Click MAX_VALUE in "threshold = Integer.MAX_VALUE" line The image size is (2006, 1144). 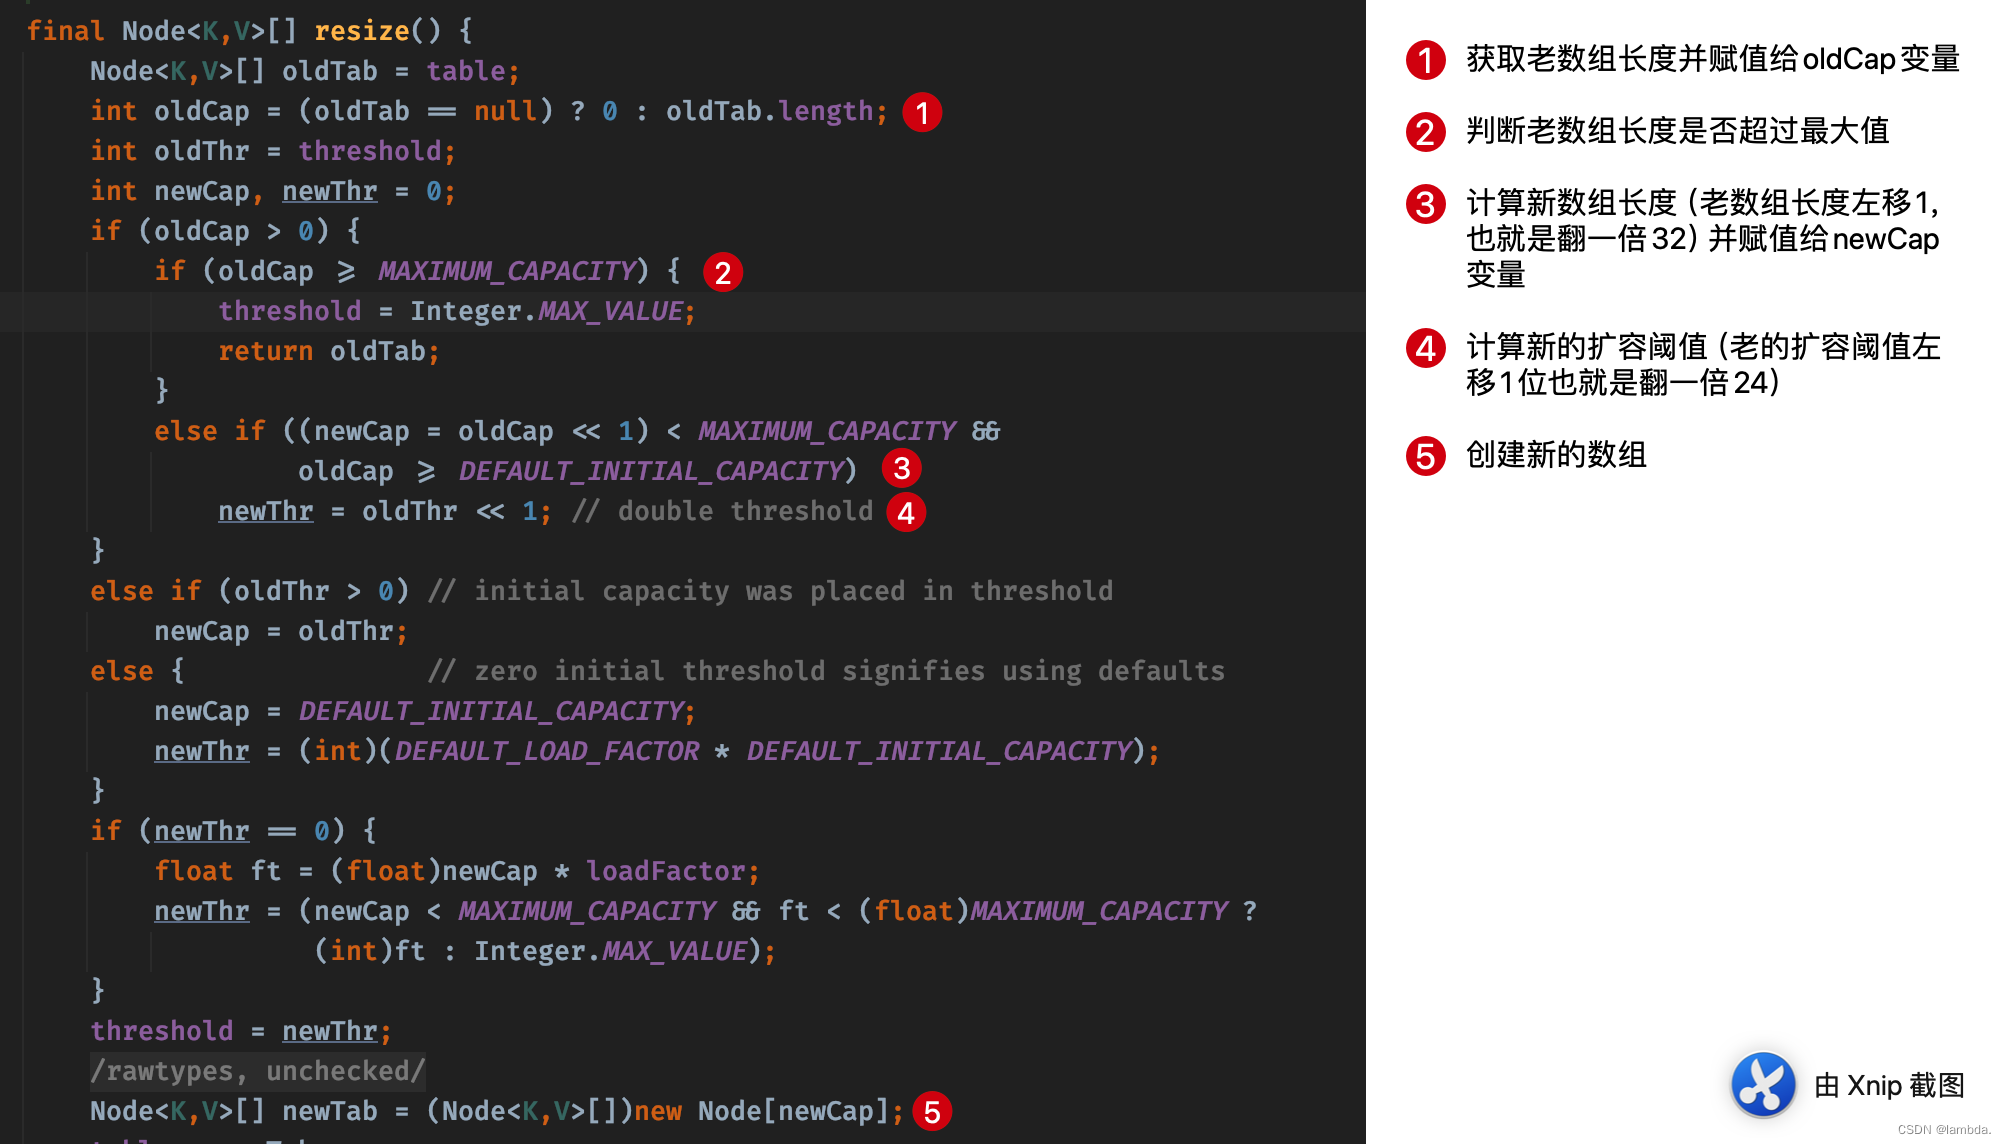(610, 311)
